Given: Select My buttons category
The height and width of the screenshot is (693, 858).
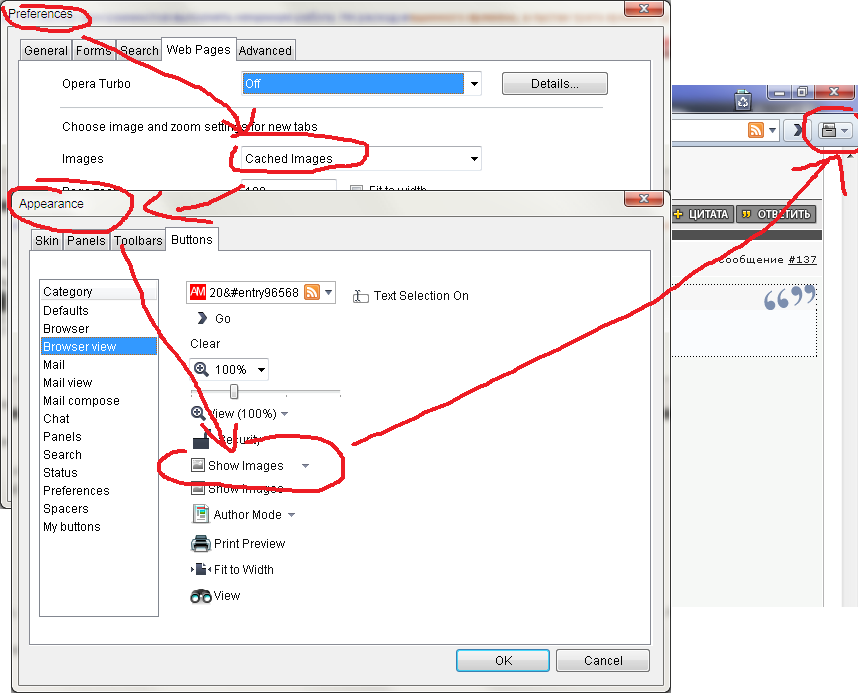Looking at the screenshot, I should point(98,527).
